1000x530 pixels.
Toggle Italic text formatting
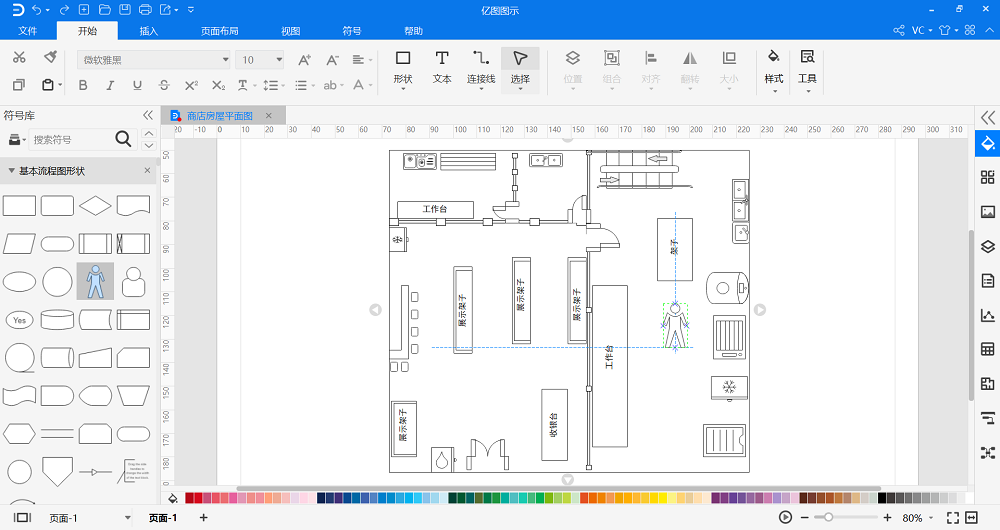click(x=111, y=85)
